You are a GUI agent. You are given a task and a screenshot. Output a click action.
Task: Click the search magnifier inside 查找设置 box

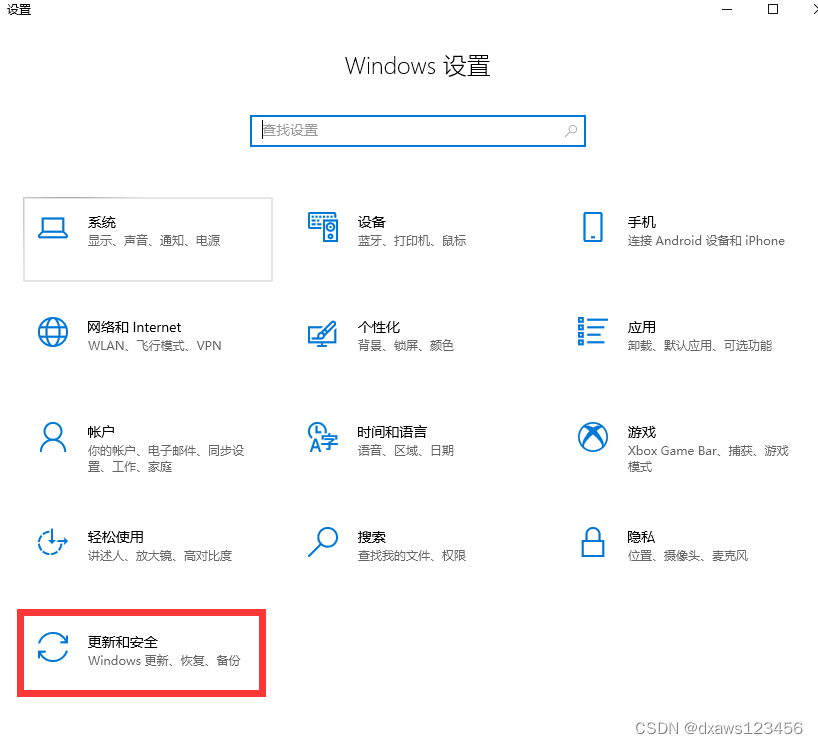coord(571,130)
